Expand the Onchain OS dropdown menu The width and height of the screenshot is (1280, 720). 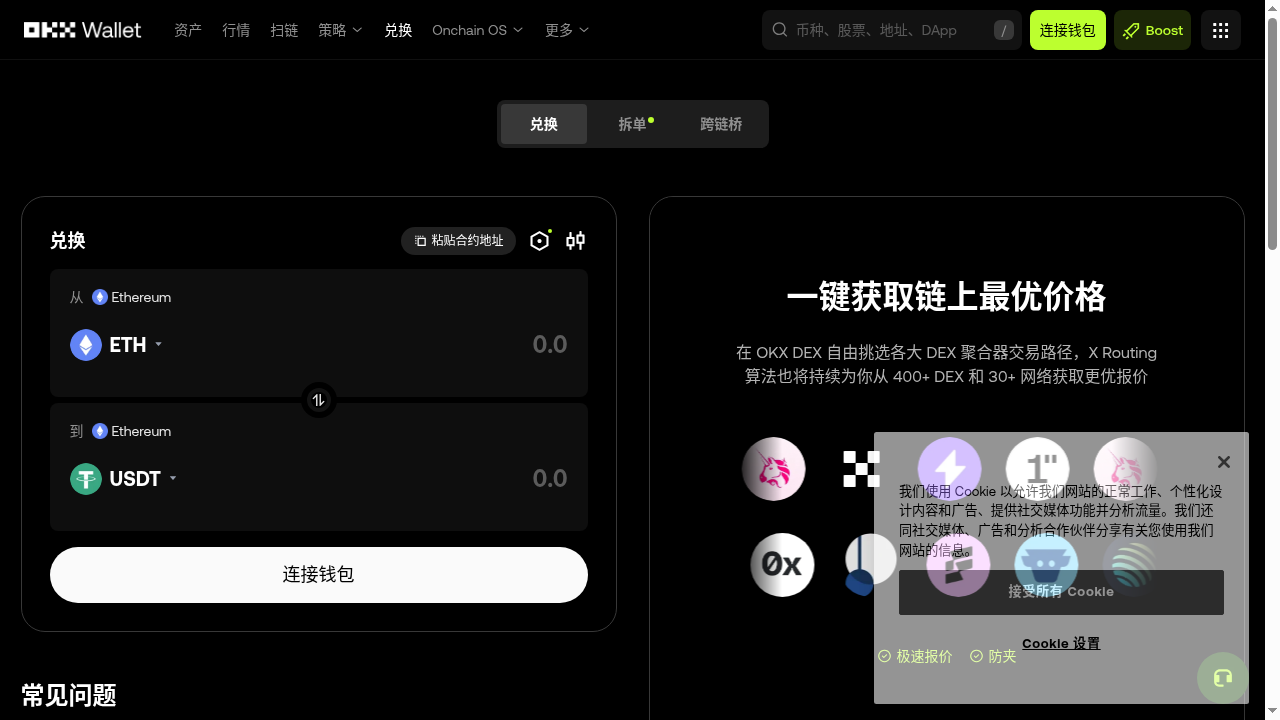(x=477, y=30)
